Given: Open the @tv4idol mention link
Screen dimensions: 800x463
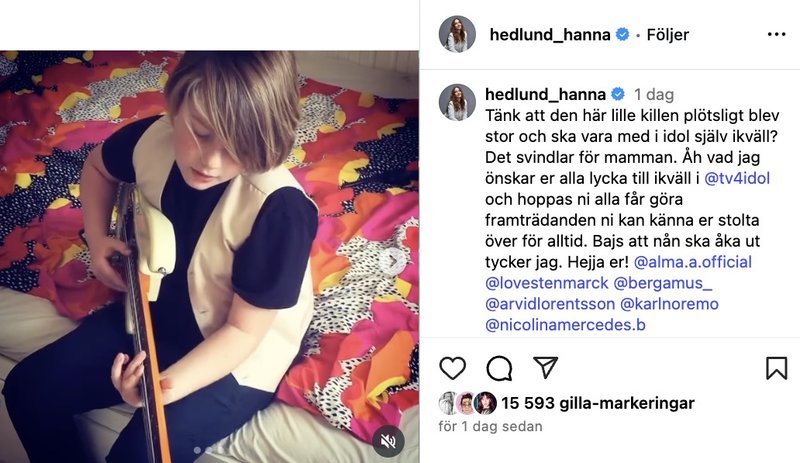Looking at the screenshot, I should 737,178.
